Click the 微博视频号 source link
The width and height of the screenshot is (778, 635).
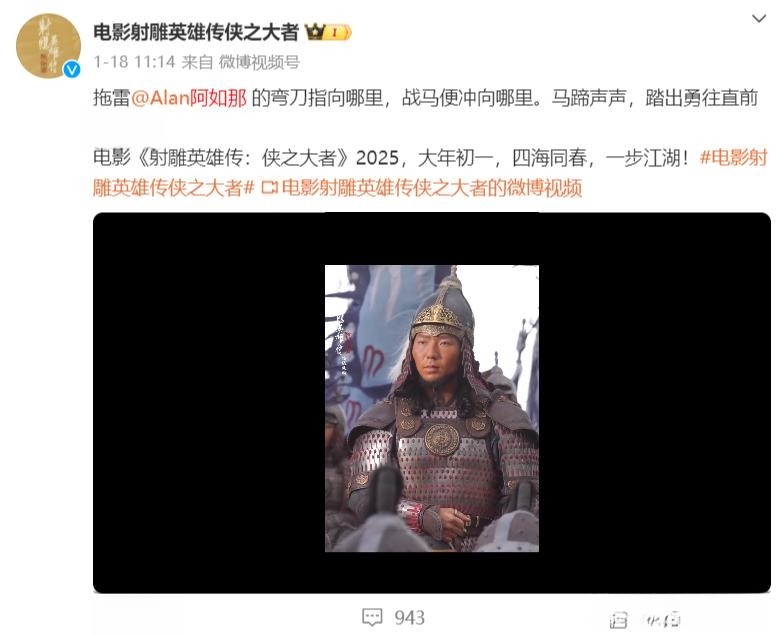coord(259,62)
